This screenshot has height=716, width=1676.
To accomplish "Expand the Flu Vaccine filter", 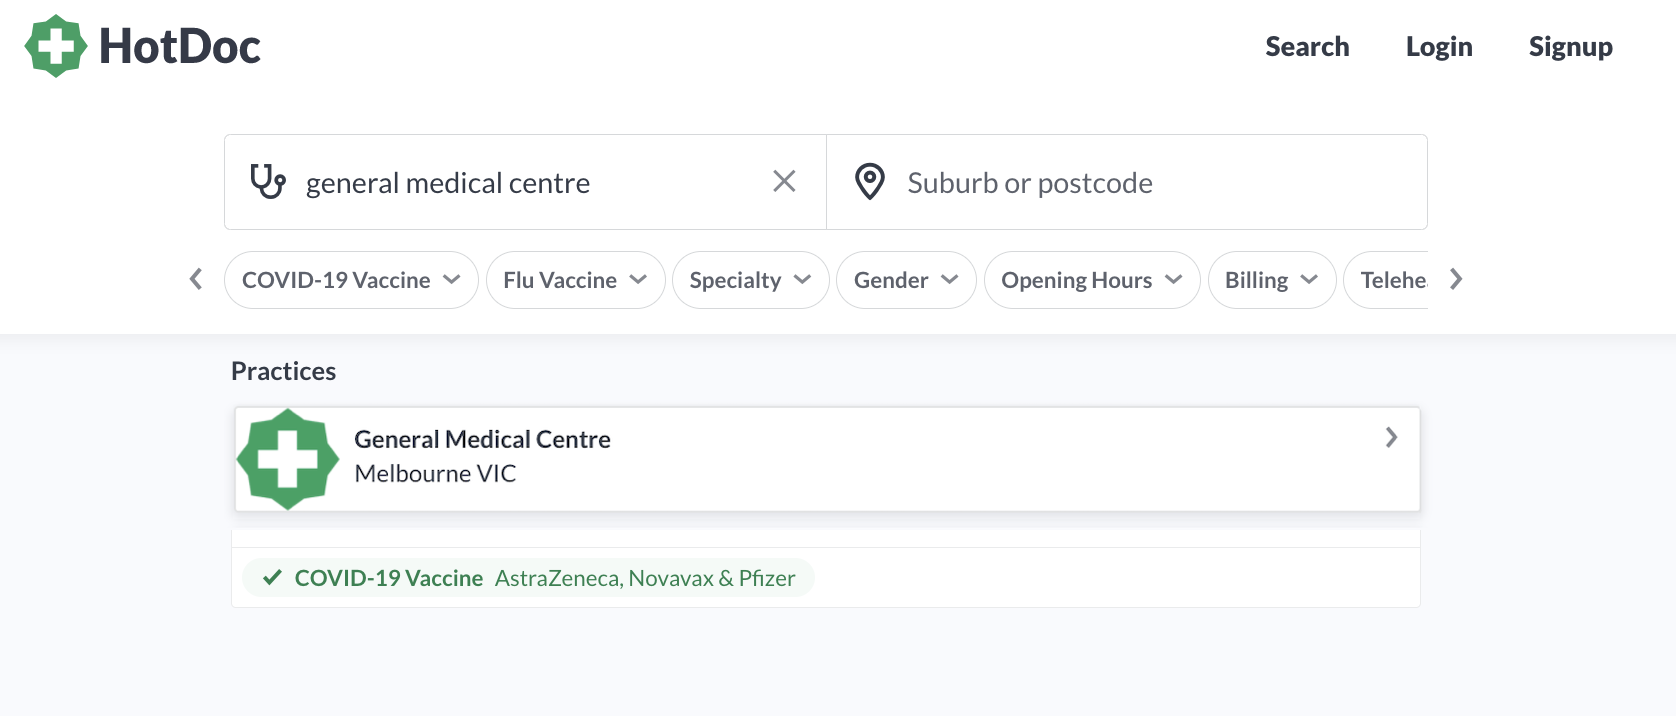I will pos(575,280).
